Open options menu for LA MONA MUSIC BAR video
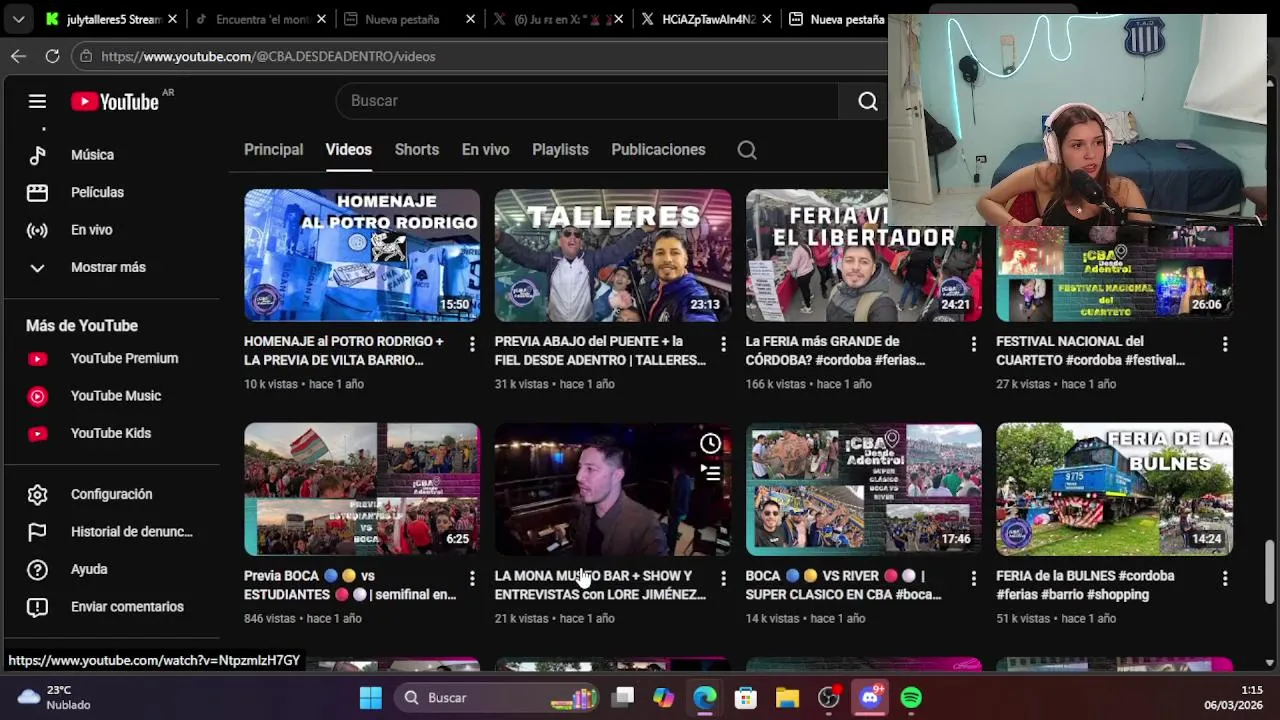Screen dimensions: 1280x720 pyautogui.click(x=723, y=578)
